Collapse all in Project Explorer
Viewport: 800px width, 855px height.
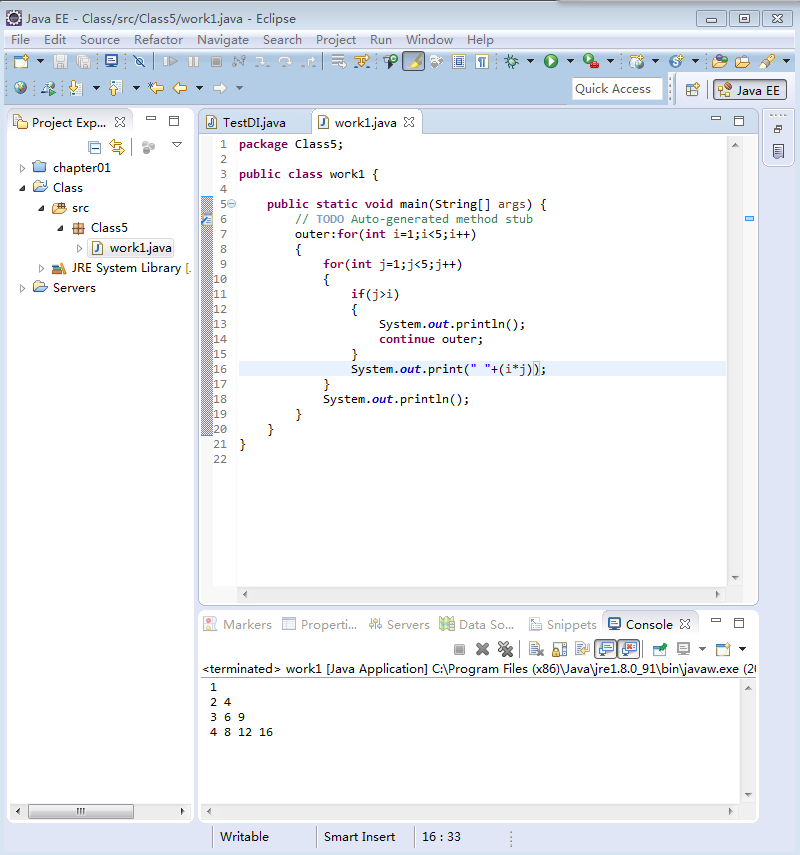94,147
